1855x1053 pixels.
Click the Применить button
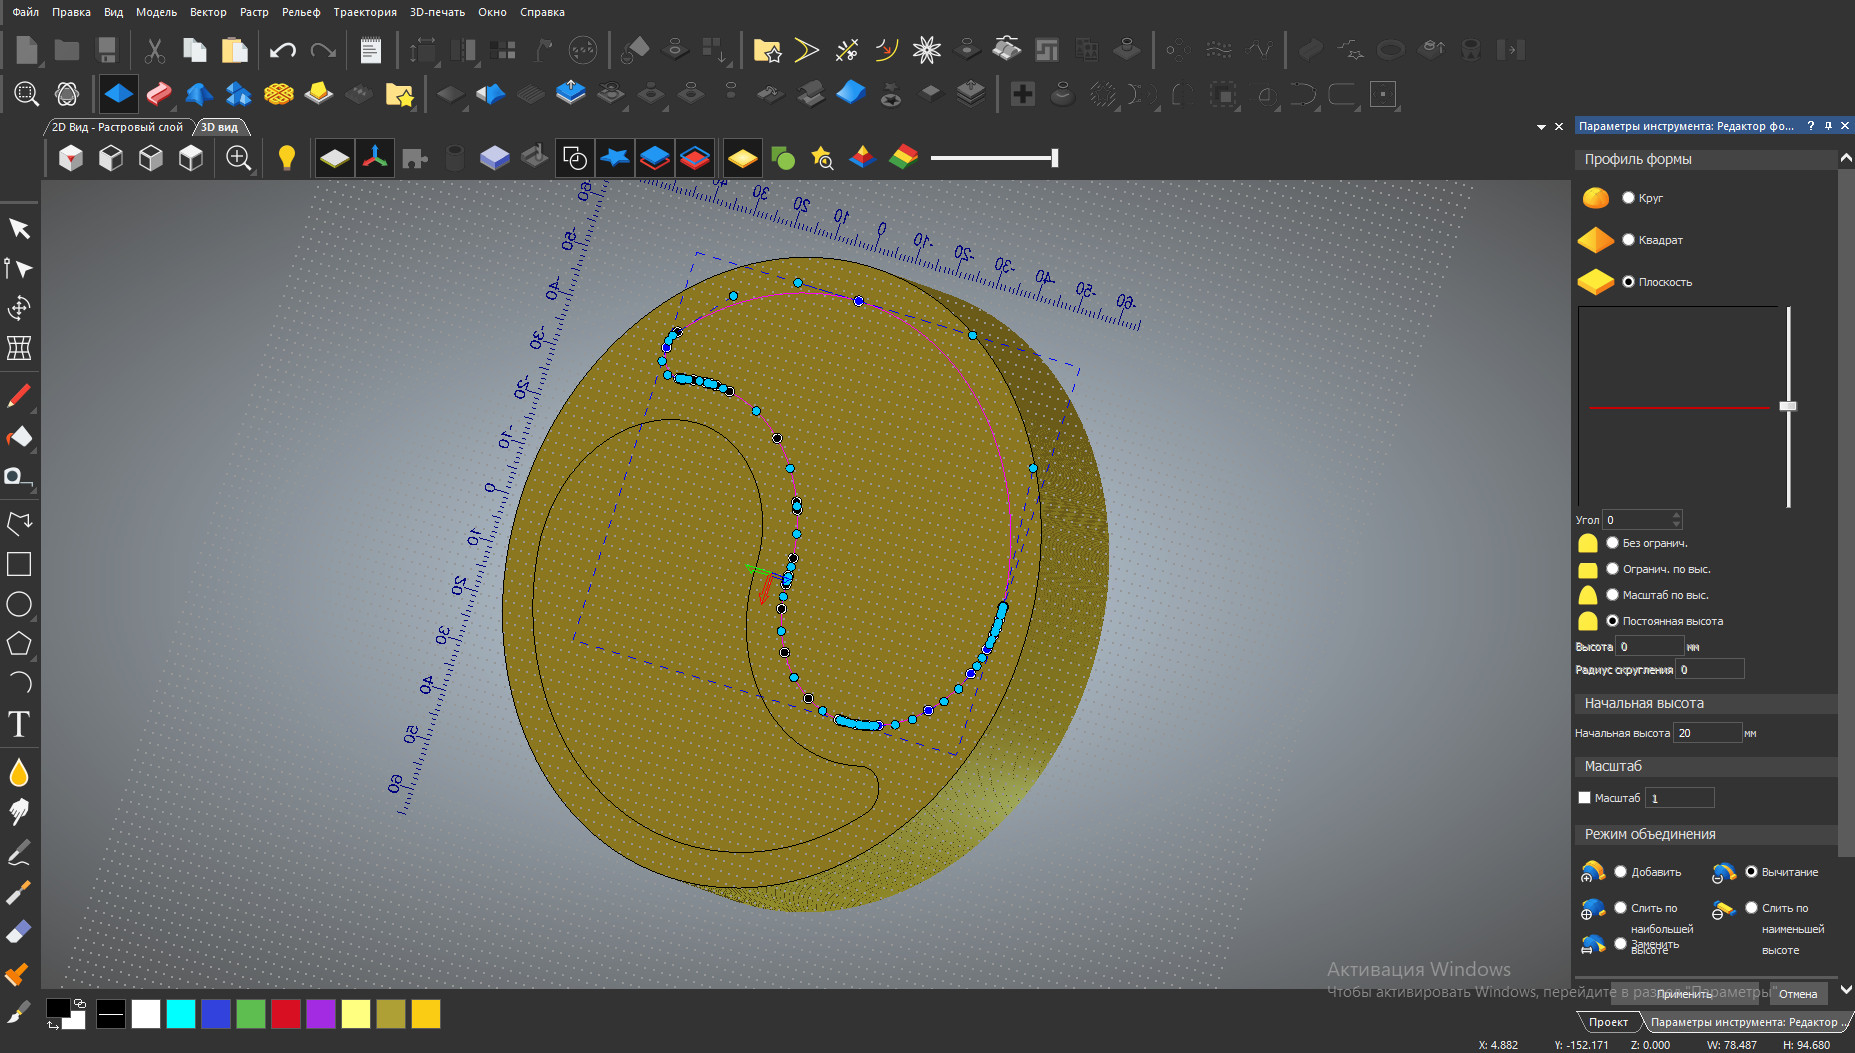point(1685,994)
